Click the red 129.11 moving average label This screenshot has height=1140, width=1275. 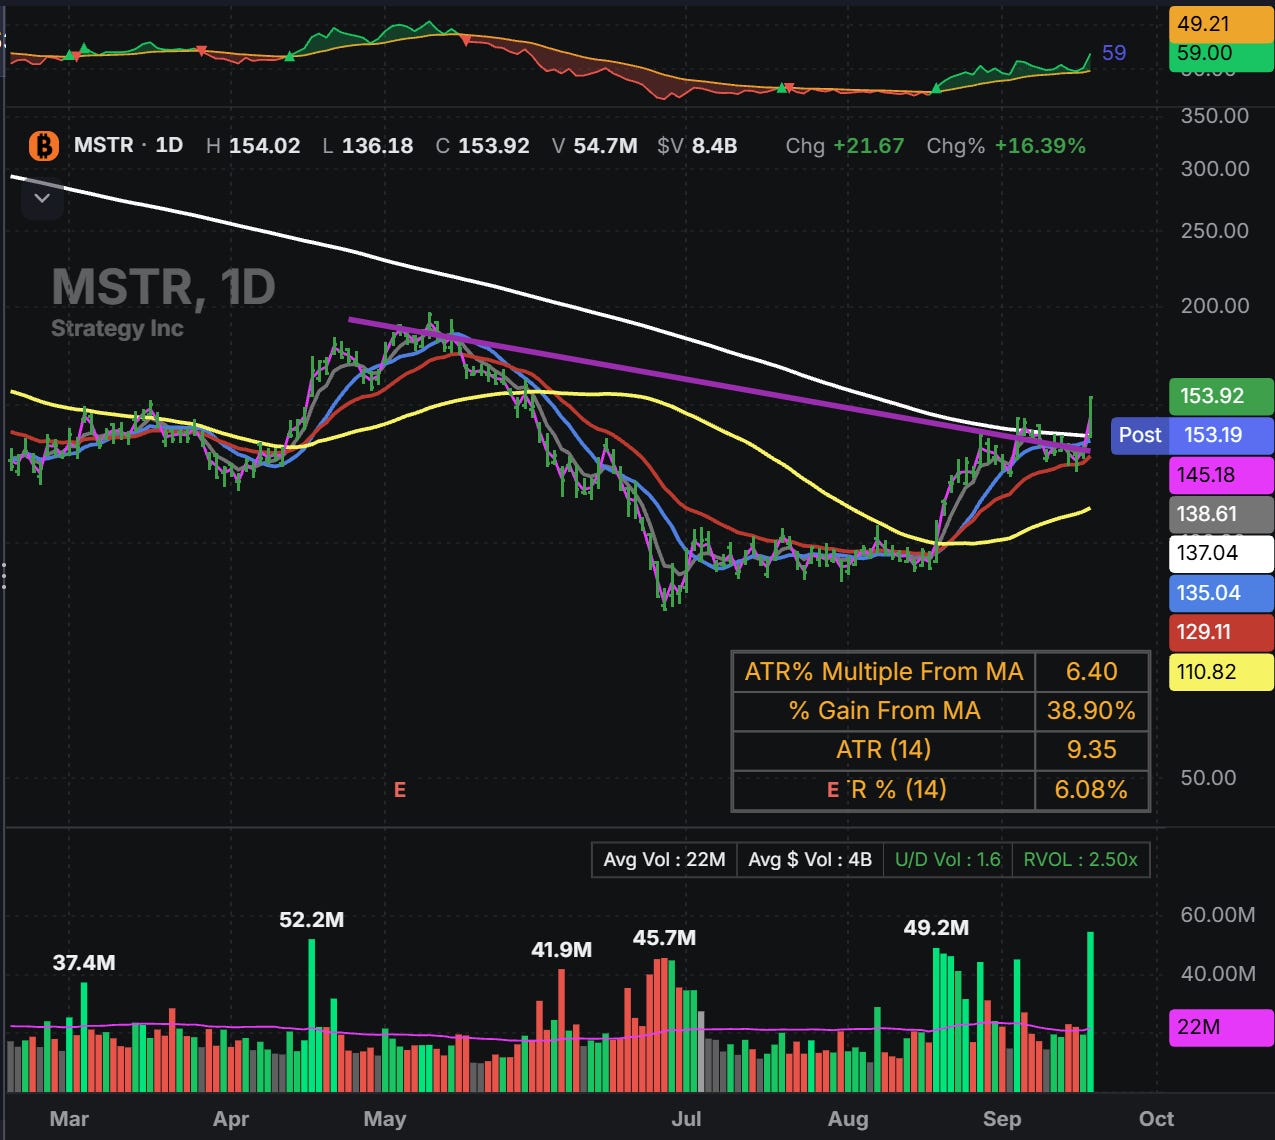pyautogui.click(x=1221, y=632)
